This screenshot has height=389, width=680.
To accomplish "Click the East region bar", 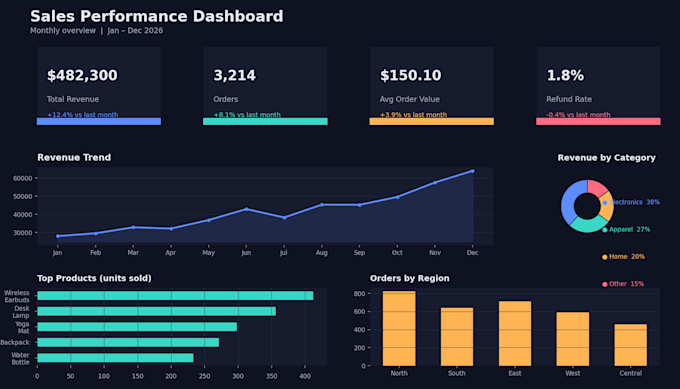I will (515, 333).
